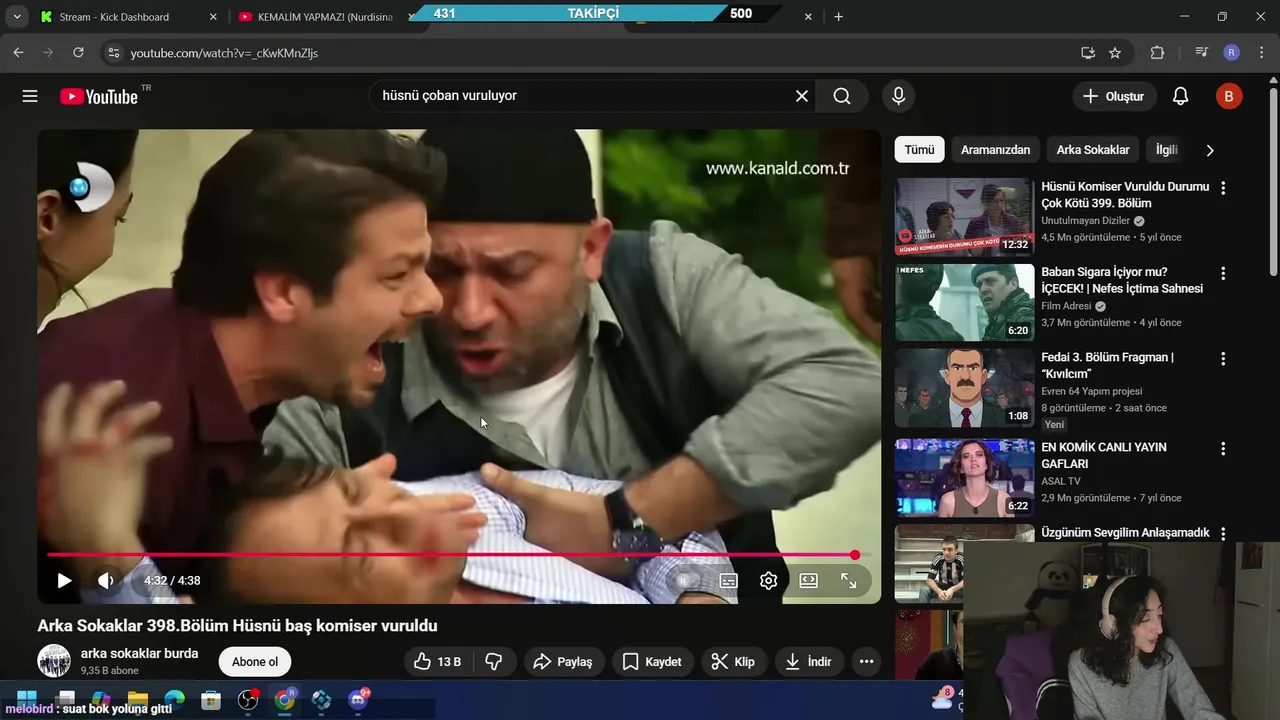This screenshot has height=720, width=1280.
Task: Open Baban Sigara İçiyor mu thumbnail
Action: click(x=964, y=303)
